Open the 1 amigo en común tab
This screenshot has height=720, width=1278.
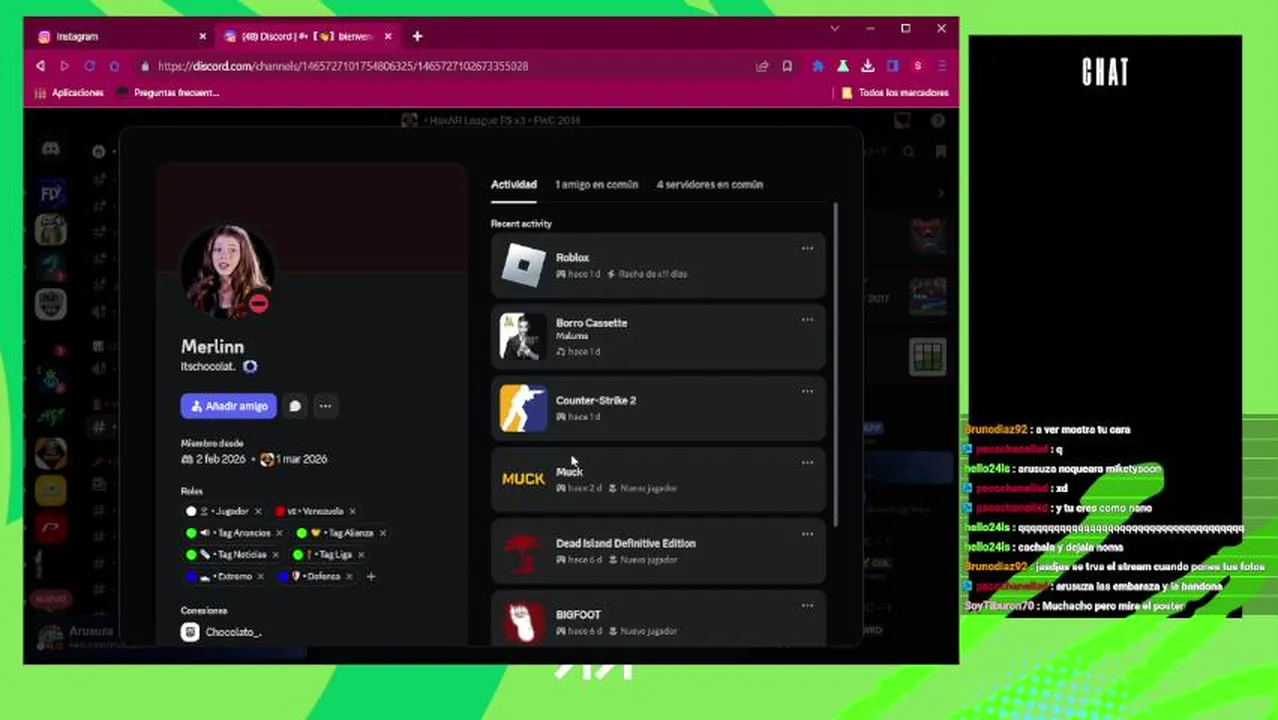tap(597, 184)
